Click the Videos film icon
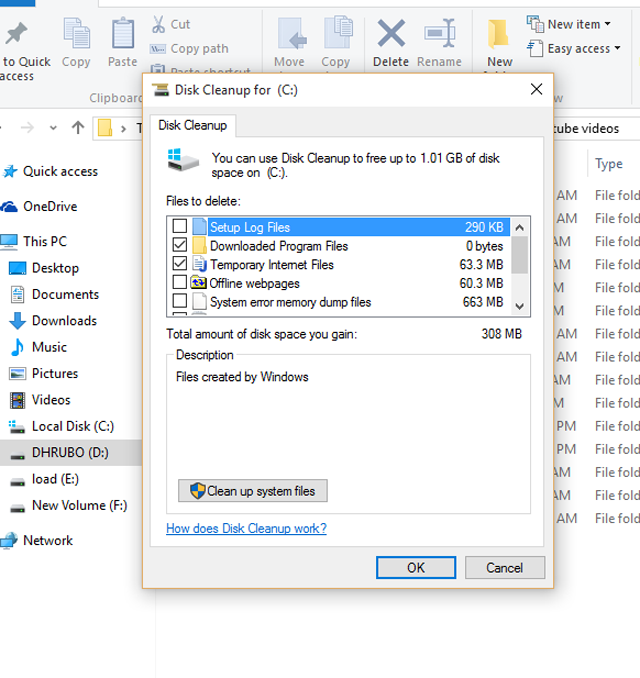The image size is (640, 678). (x=17, y=400)
